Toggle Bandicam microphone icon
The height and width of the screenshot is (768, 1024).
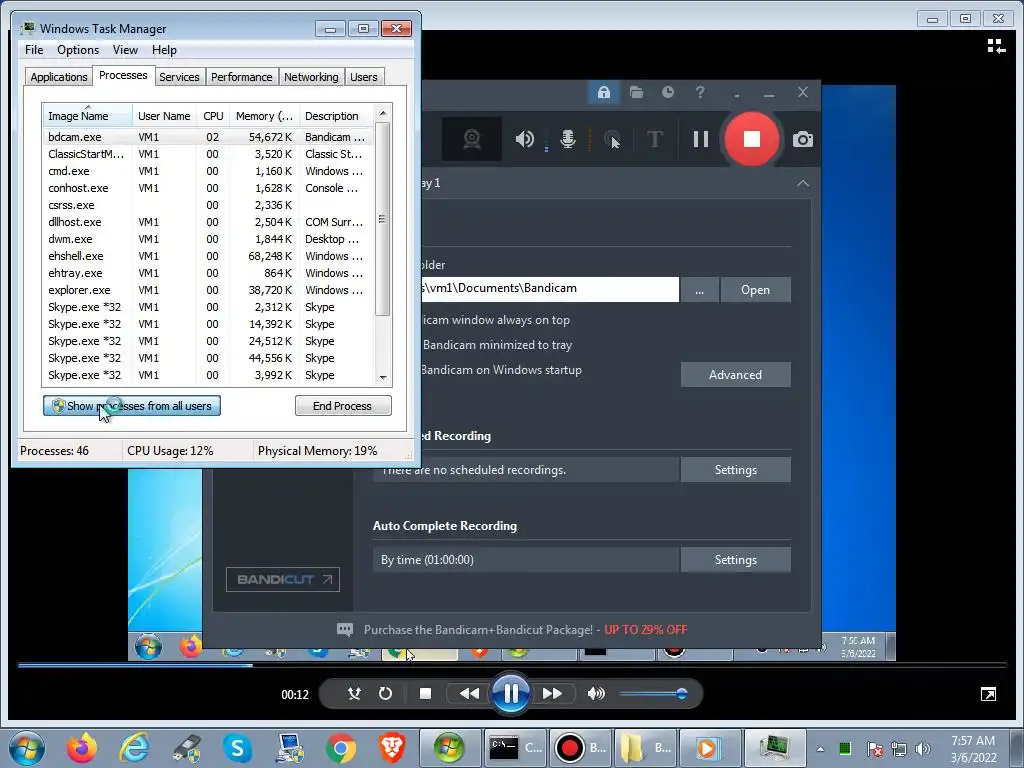pyautogui.click(x=568, y=139)
